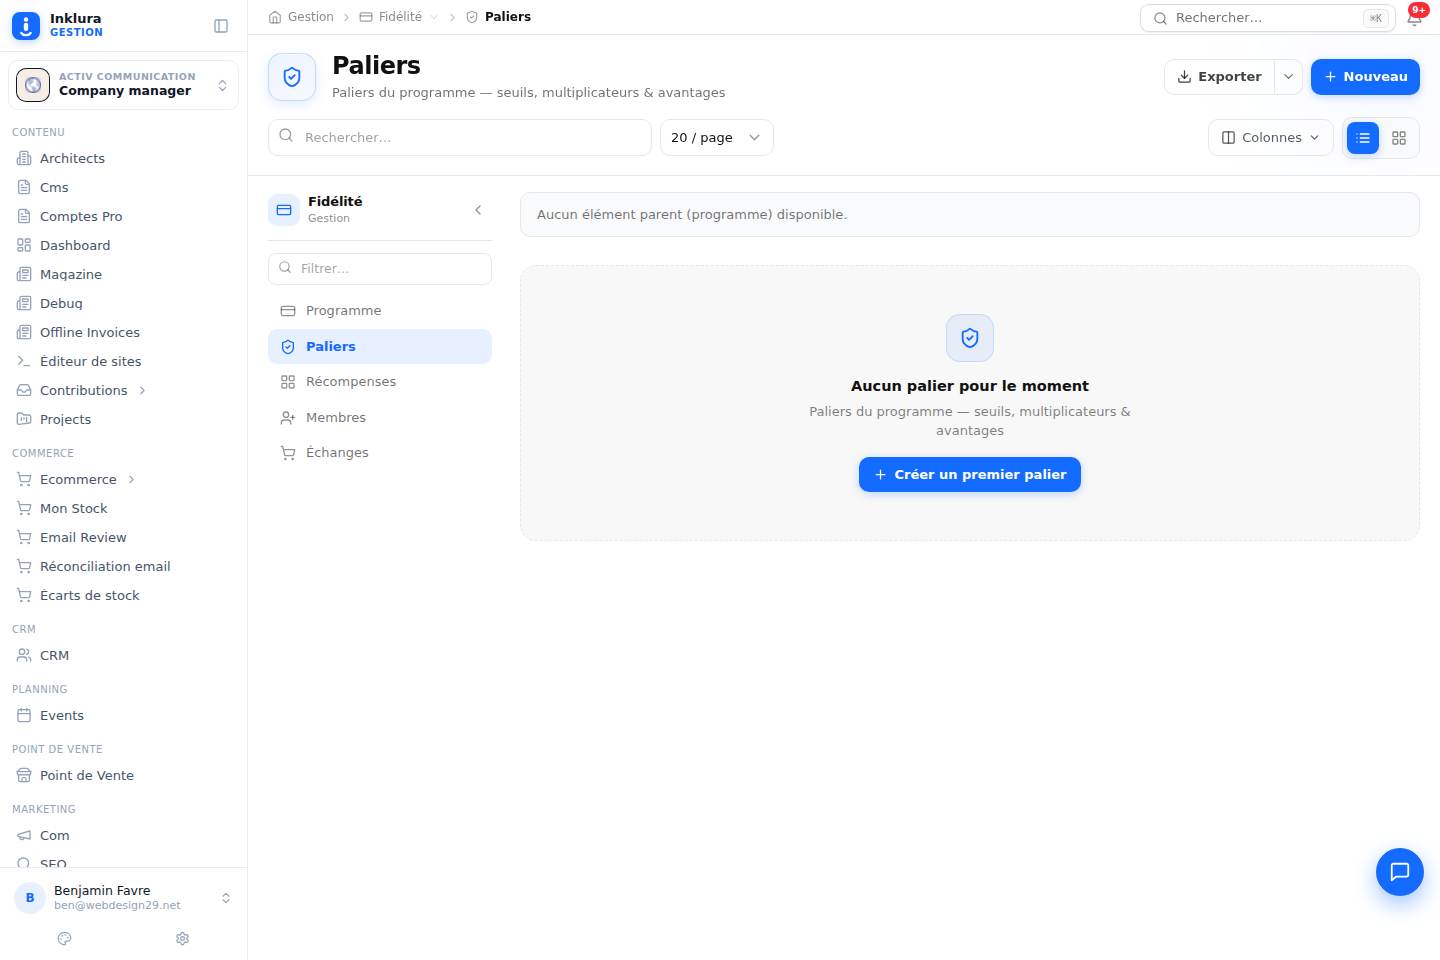Image resolution: width=1440 pixels, height=960 pixels.
Task: Click the shield icon in empty state
Action: coord(969,338)
